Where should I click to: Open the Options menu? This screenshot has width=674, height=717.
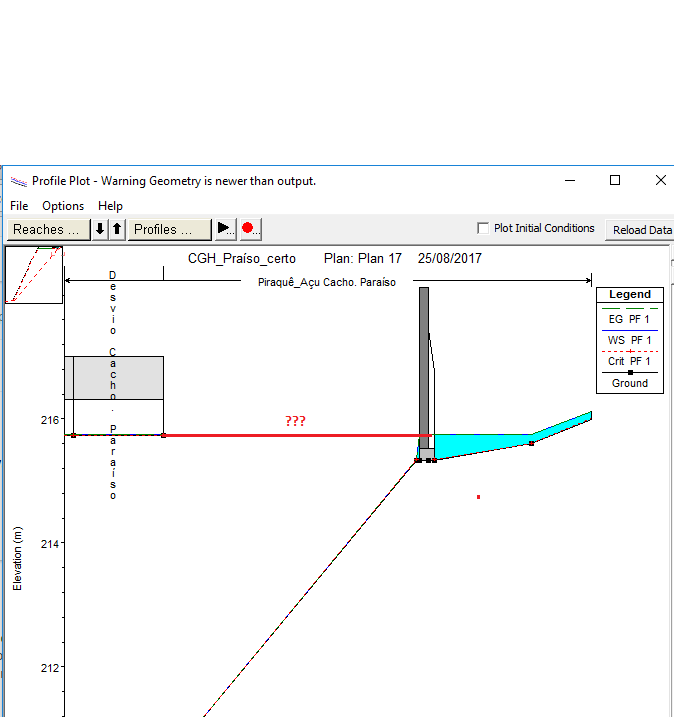coord(63,206)
